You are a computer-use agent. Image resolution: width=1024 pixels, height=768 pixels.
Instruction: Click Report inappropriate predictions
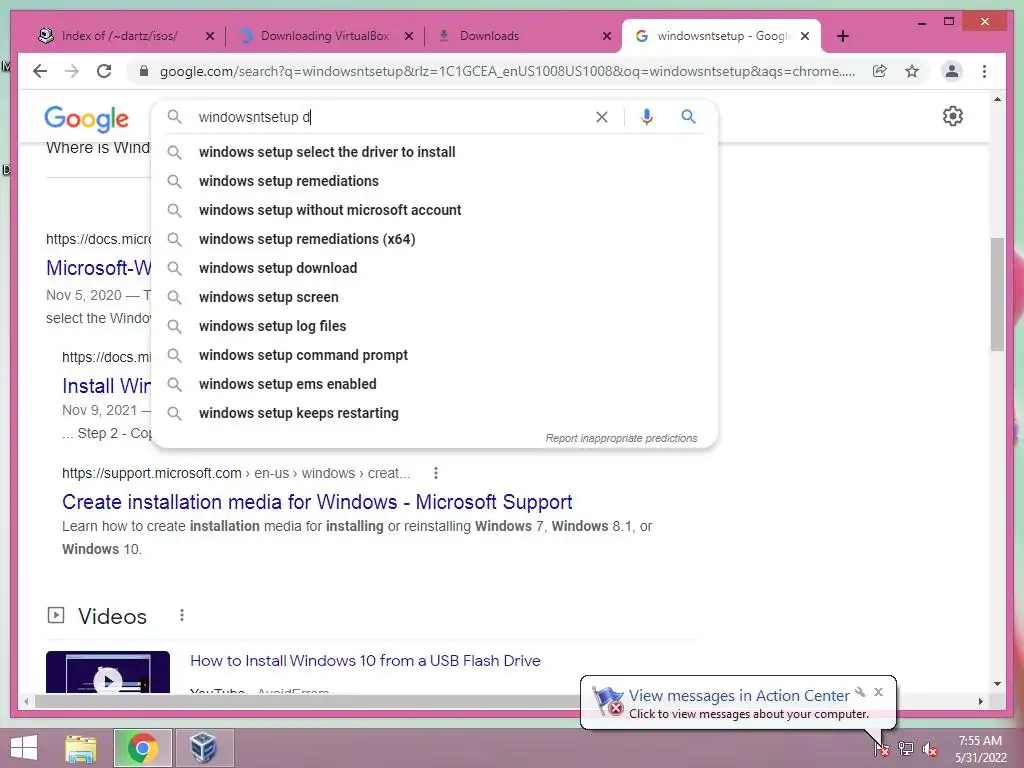[621, 438]
